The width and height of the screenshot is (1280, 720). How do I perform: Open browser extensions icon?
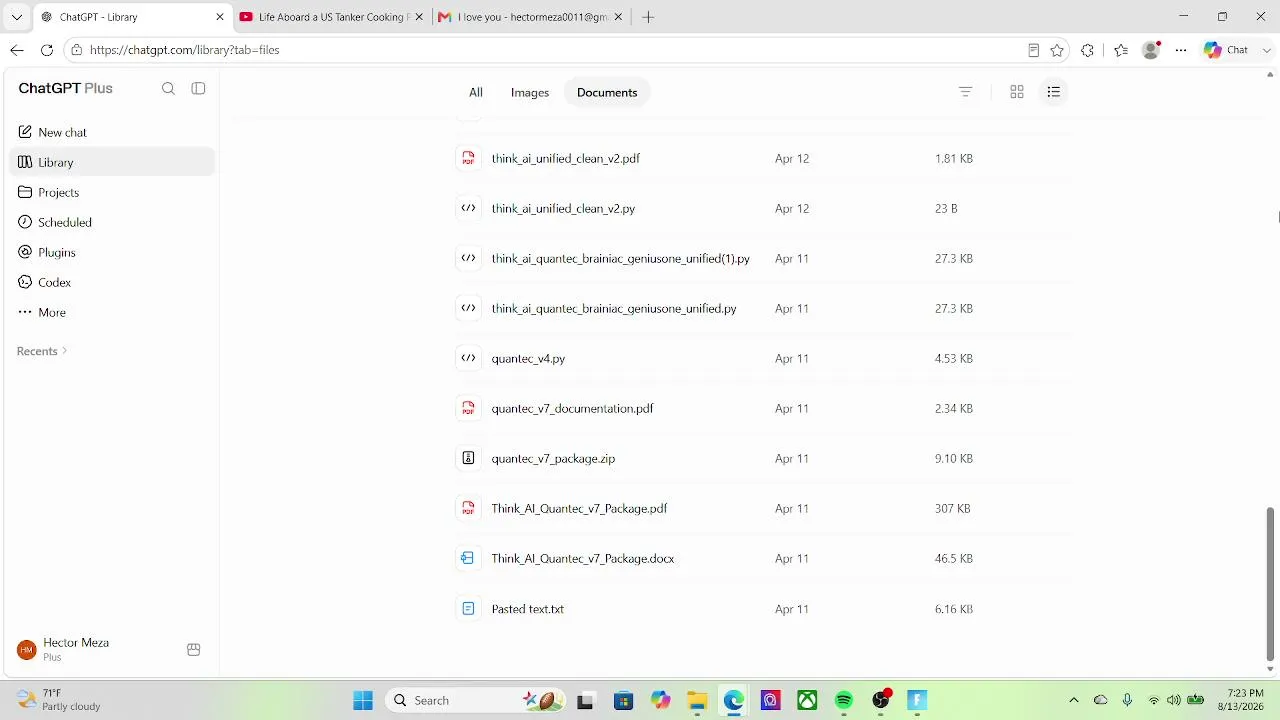(1088, 50)
